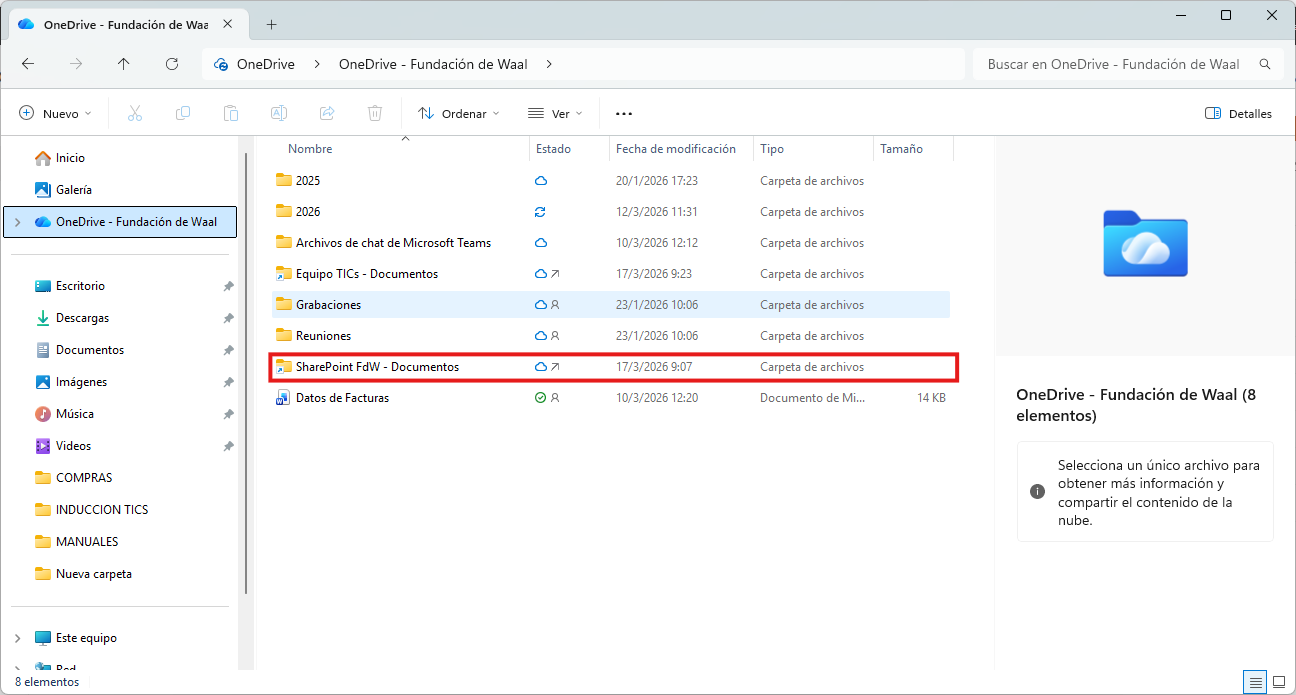Screen dimensions: 1296x695
Task: Sort by the Tipo column header
Action: tap(772, 149)
